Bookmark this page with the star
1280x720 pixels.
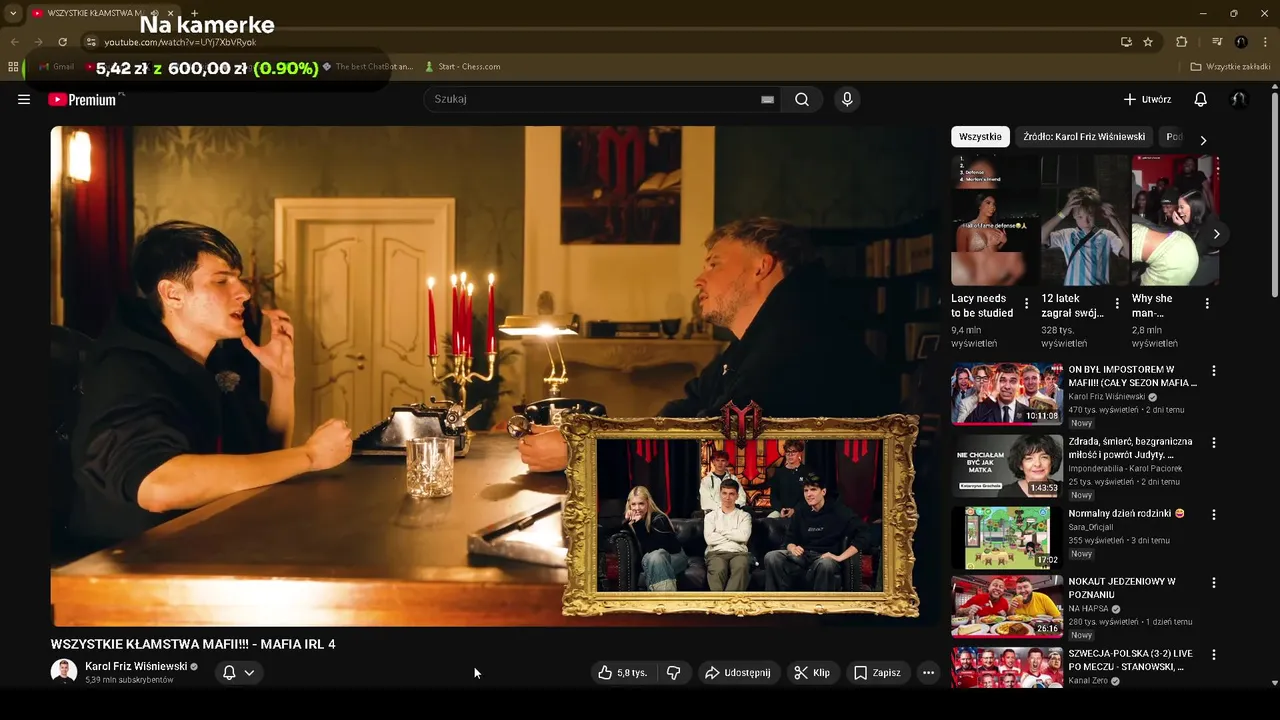coord(1148,42)
